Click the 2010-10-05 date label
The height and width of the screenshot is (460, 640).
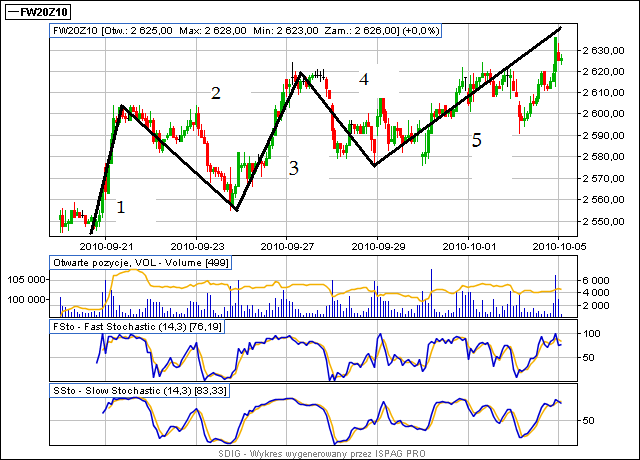(x=558, y=244)
